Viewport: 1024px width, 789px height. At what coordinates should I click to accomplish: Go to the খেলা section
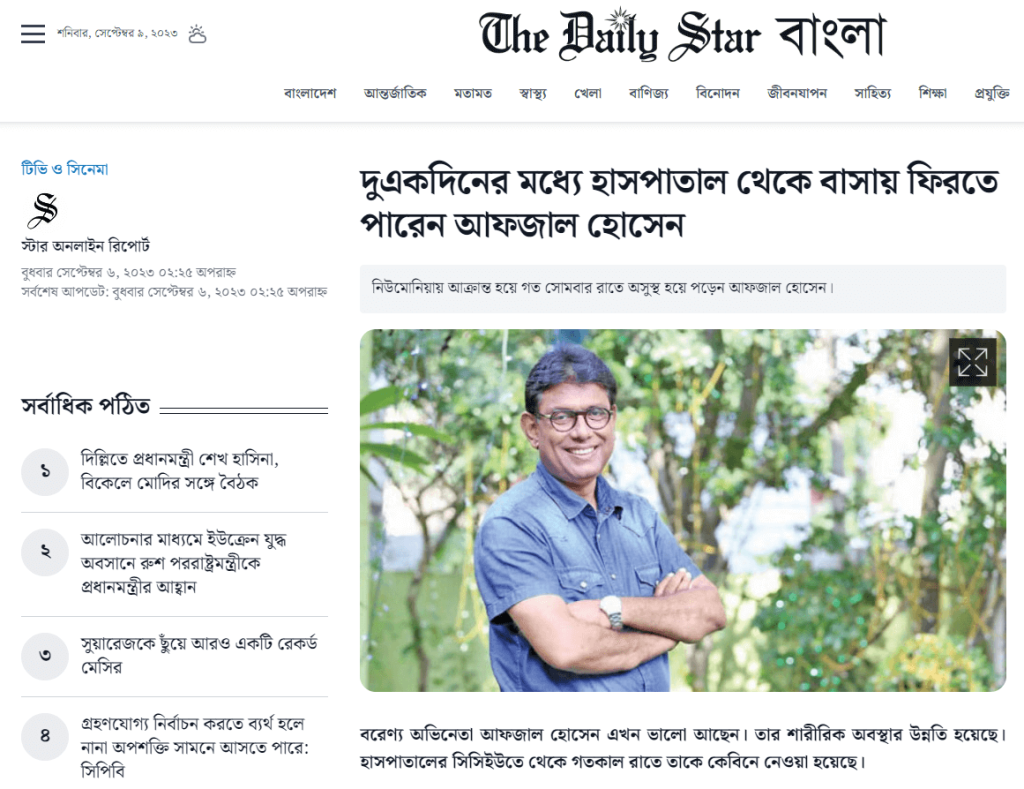588,93
